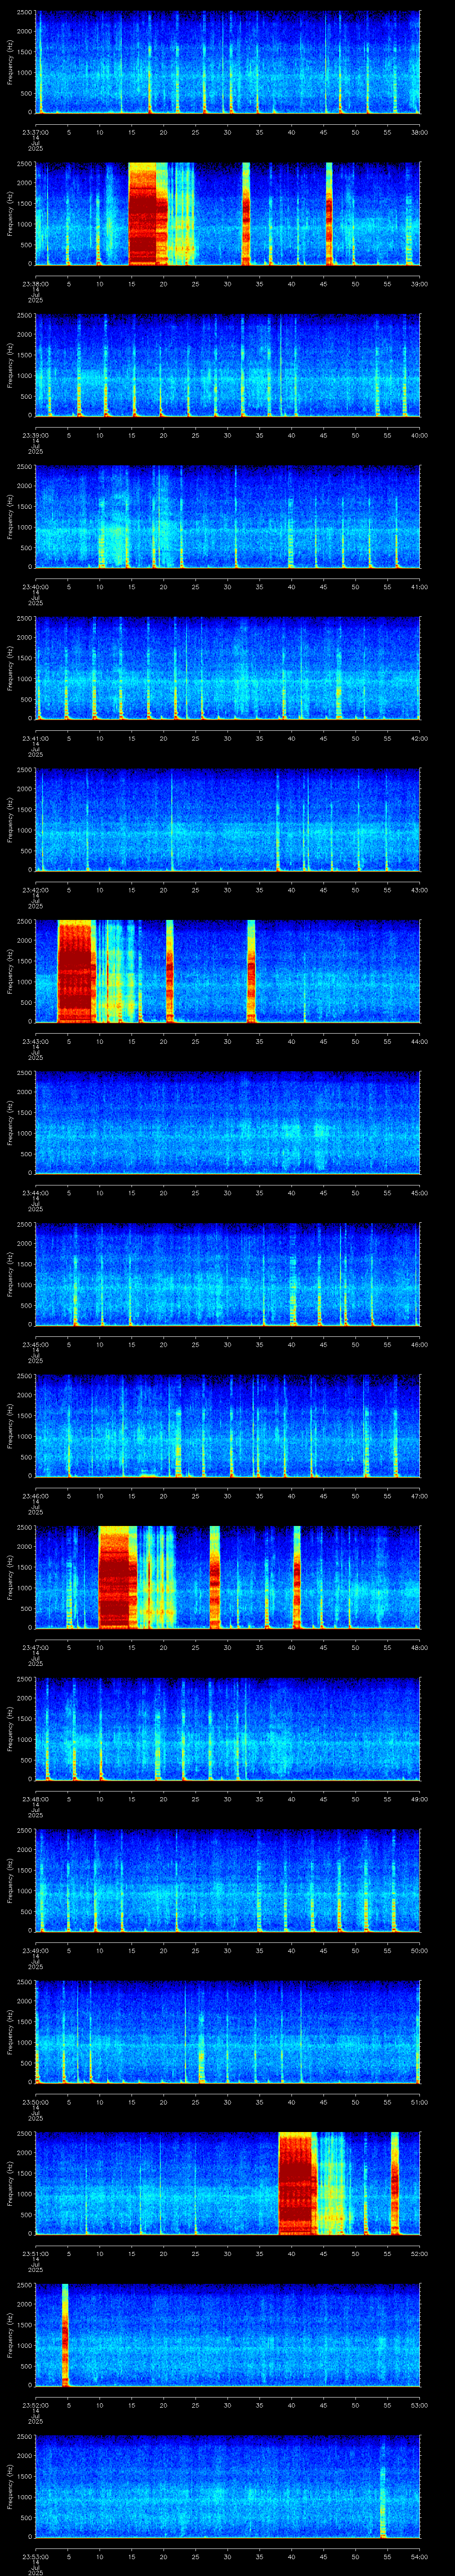Select the 38:00 end time label
This screenshot has width=455, height=2576.
click(x=419, y=131)
